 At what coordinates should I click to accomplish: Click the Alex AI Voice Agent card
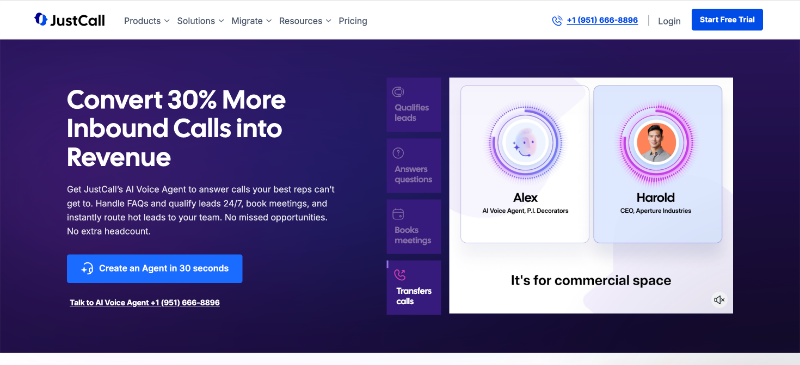[525, 164]
